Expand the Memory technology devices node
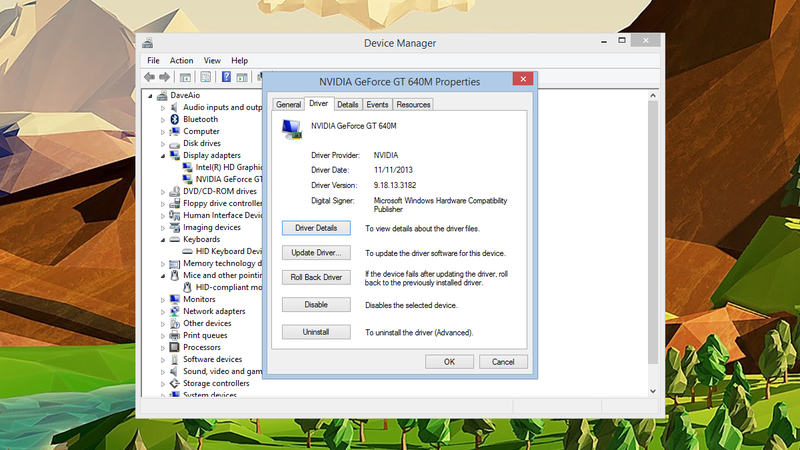The height and width of the screenshot is (450, 800). point(163,264)
